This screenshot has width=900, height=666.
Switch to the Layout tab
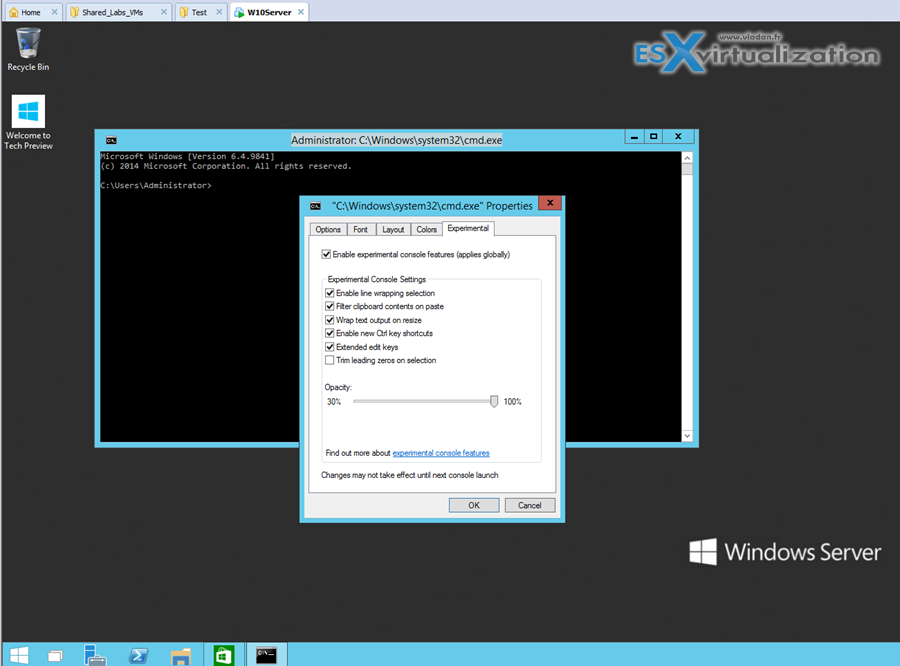[393, 229]
